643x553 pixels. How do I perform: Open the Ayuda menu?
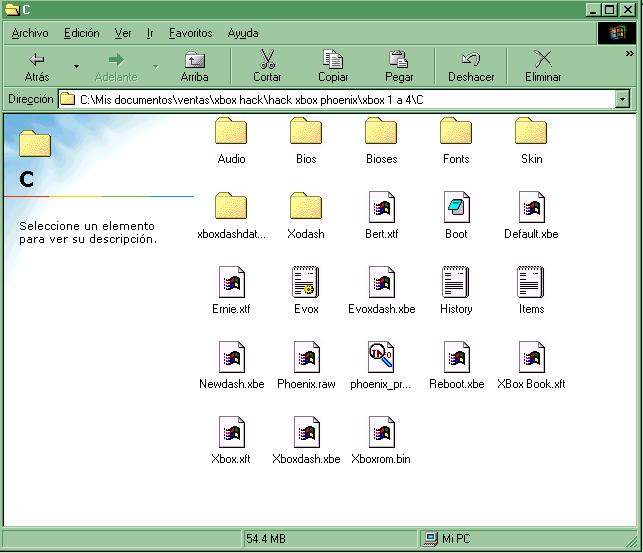[x=243, y=33]
